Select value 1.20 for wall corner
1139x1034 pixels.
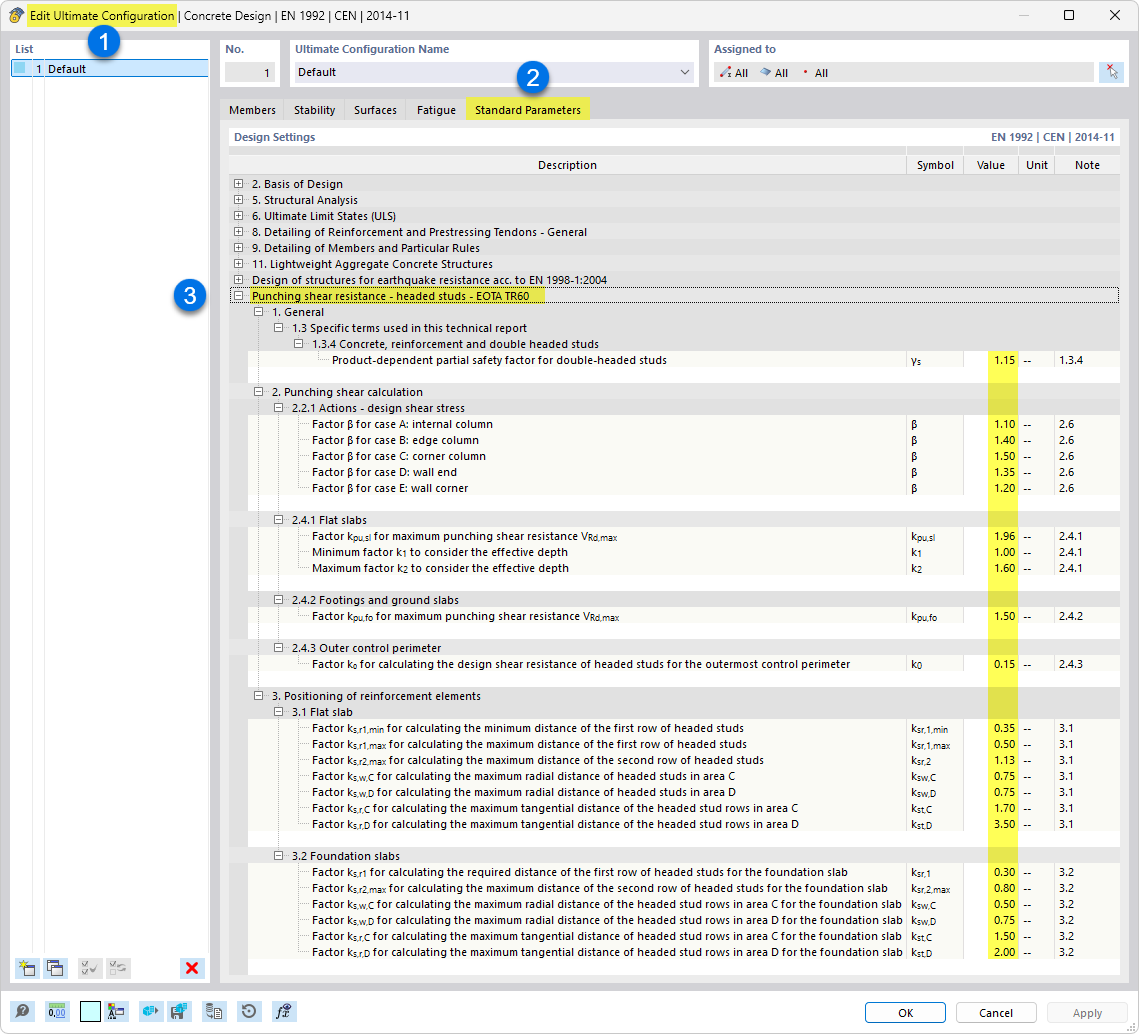[x=1003, y=488]
